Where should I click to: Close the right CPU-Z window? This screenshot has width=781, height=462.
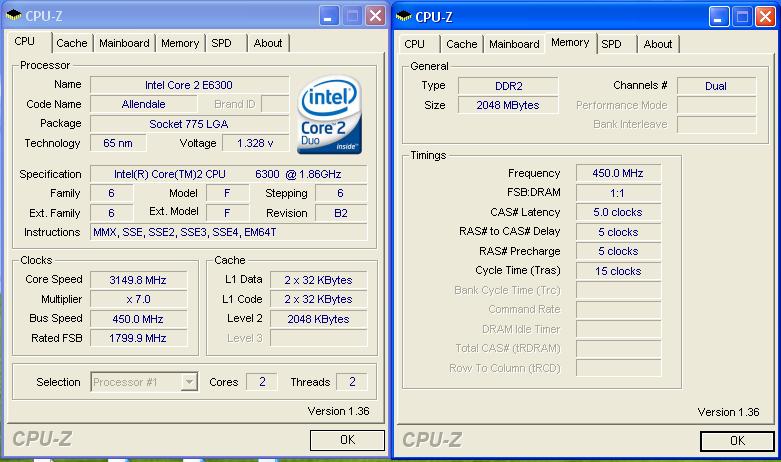(766, 17)
